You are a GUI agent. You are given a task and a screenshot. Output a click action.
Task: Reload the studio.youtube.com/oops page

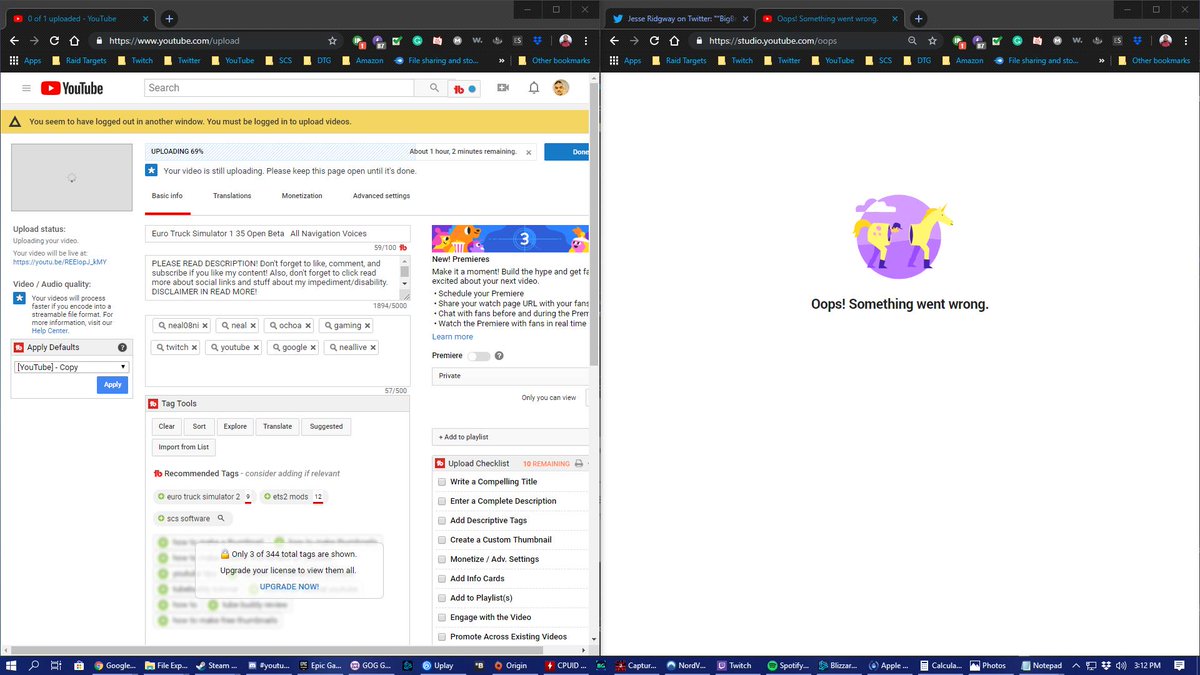[x=655, y=41]
